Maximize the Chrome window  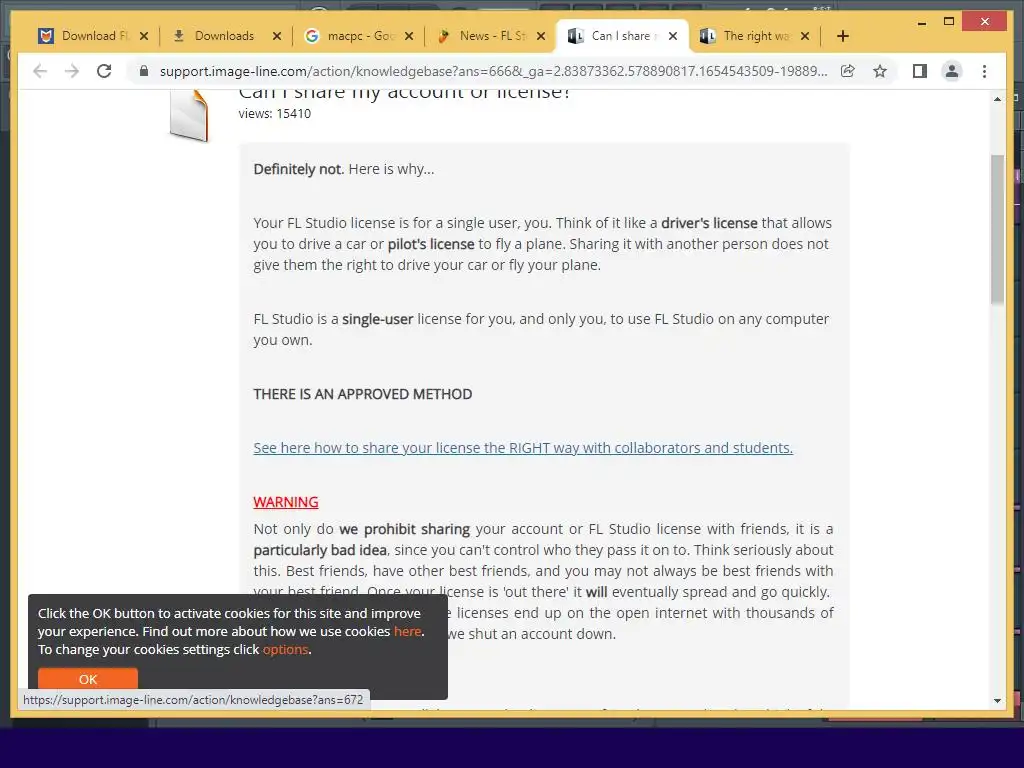[949, 22]
